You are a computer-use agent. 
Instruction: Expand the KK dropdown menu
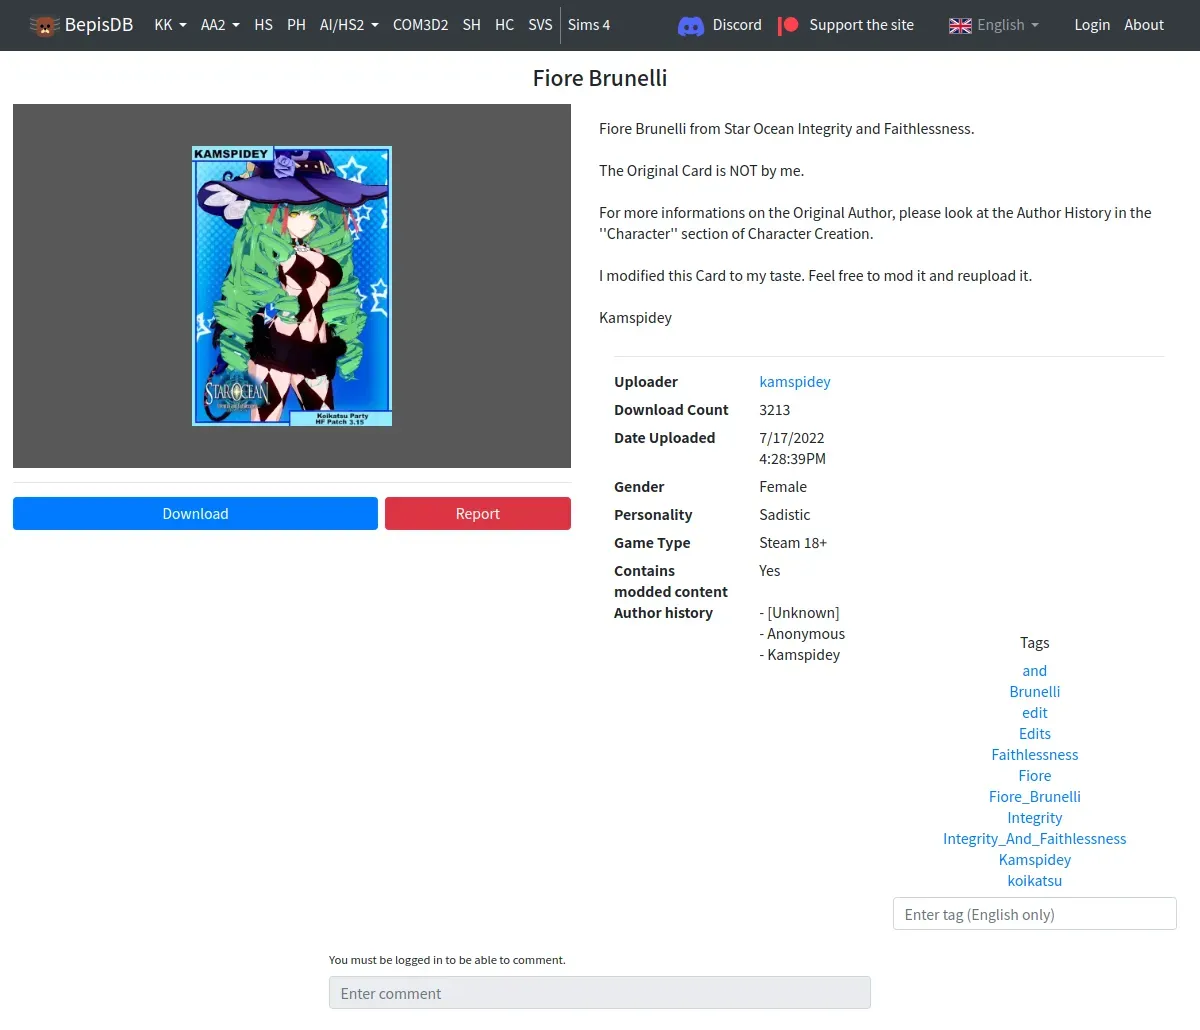tap(170, 25)
